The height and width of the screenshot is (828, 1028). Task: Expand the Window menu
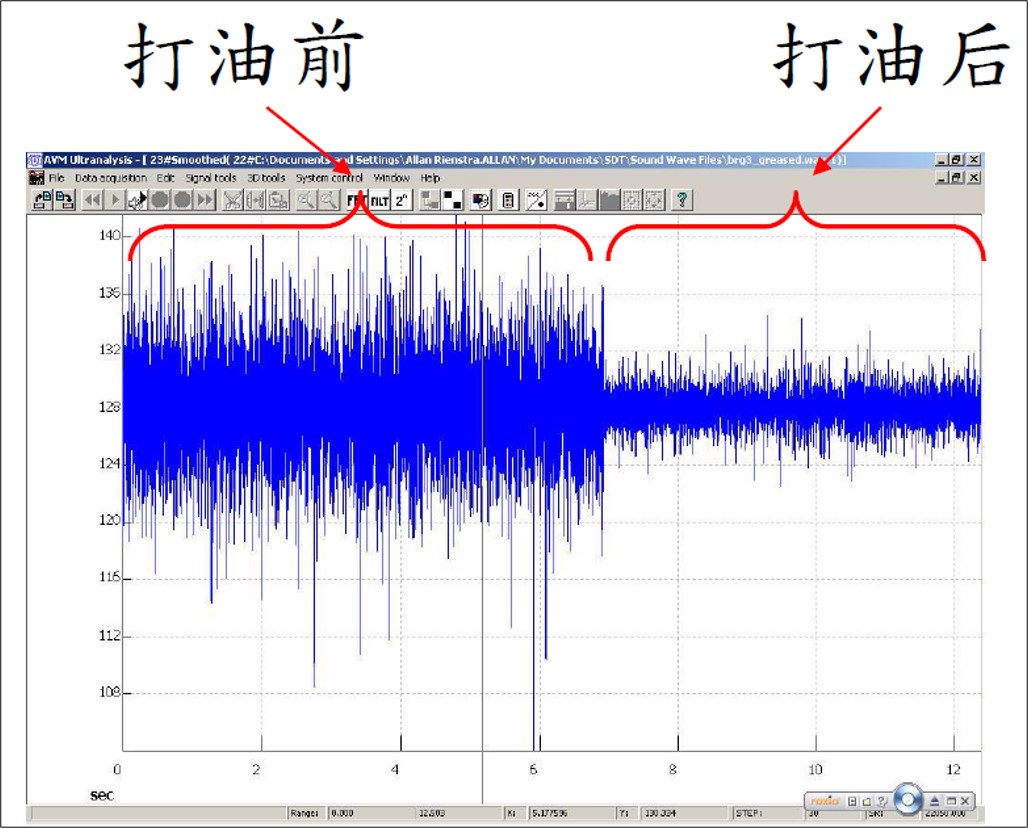[391, 178]
